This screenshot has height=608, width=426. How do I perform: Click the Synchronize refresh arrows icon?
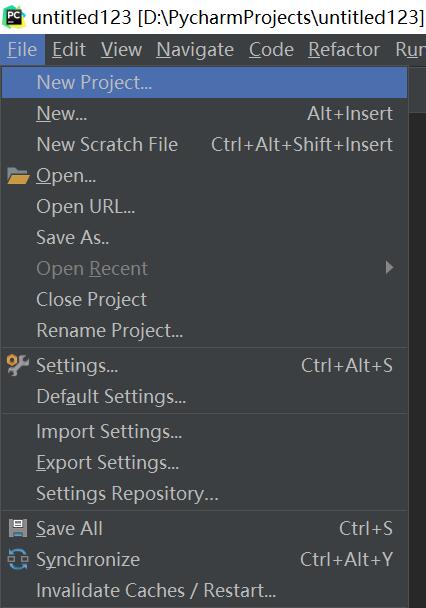(x=18, y=559)
